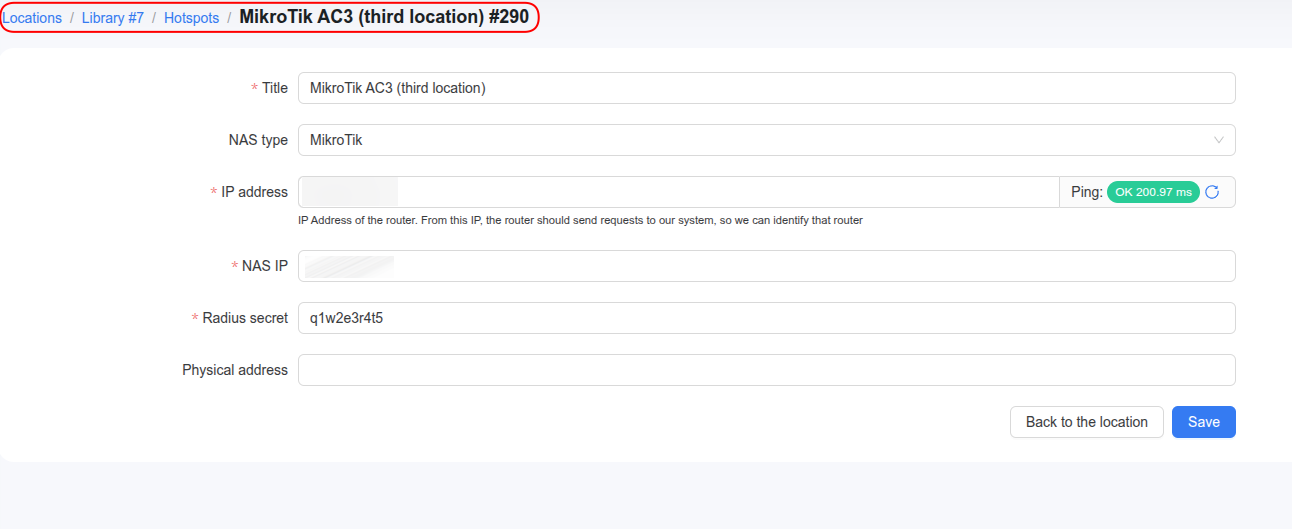Click the MikroTik AC3 #290 page heading
Screen dimensions: 1292x529
(384, 17)
